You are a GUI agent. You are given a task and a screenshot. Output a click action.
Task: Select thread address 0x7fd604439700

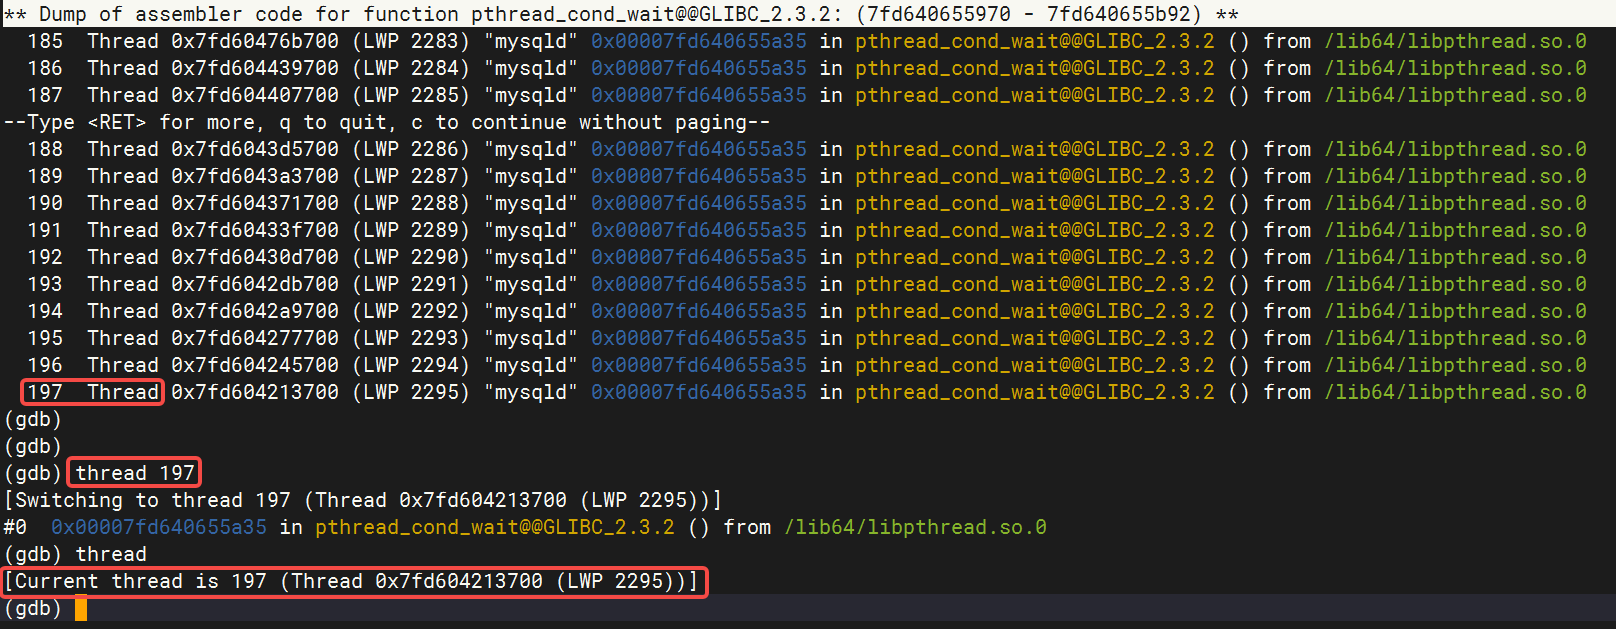(x=255, y=68)
